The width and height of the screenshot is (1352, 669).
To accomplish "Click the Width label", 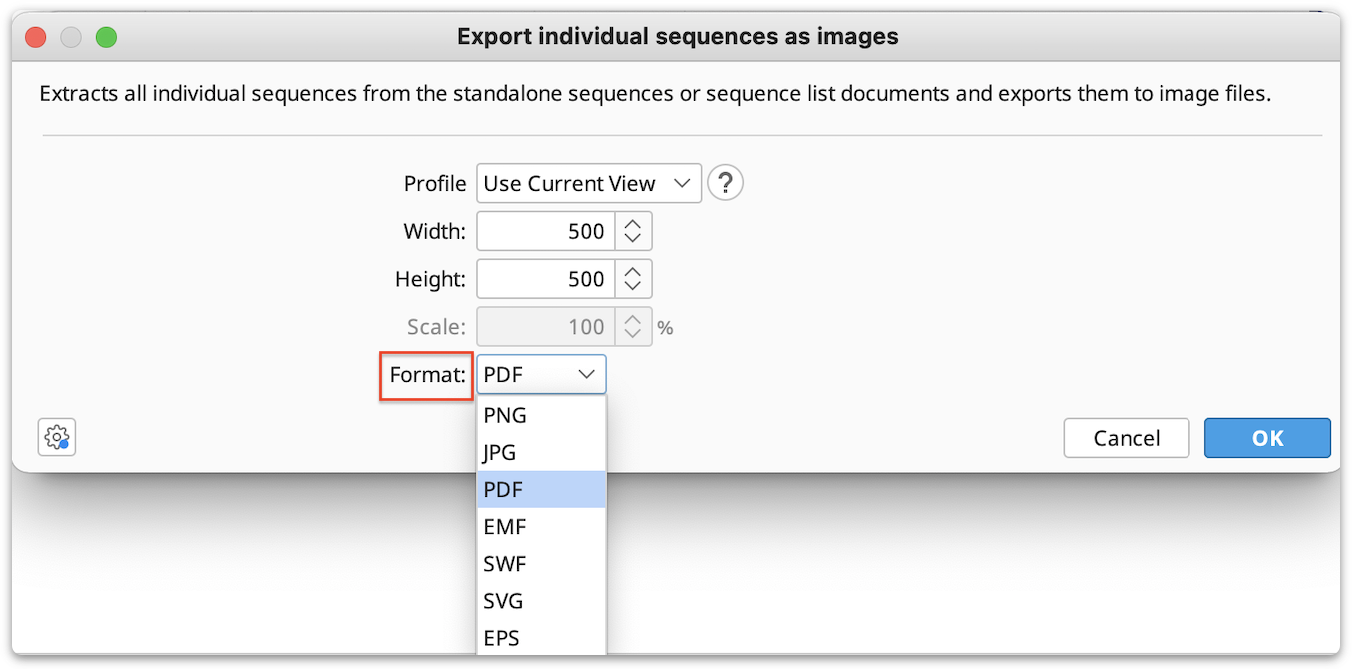I will (x=435, y=231).
